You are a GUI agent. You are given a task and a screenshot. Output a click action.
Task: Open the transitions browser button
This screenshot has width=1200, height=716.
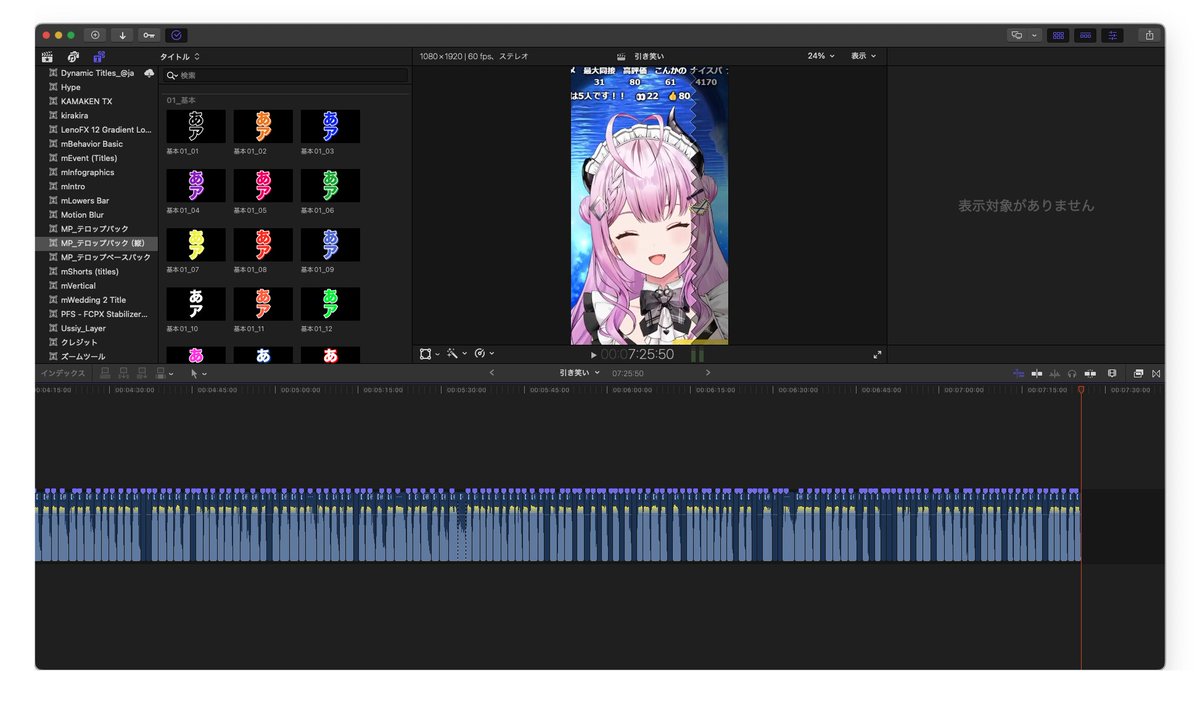pyautogui.click(x=1156, y=373)
